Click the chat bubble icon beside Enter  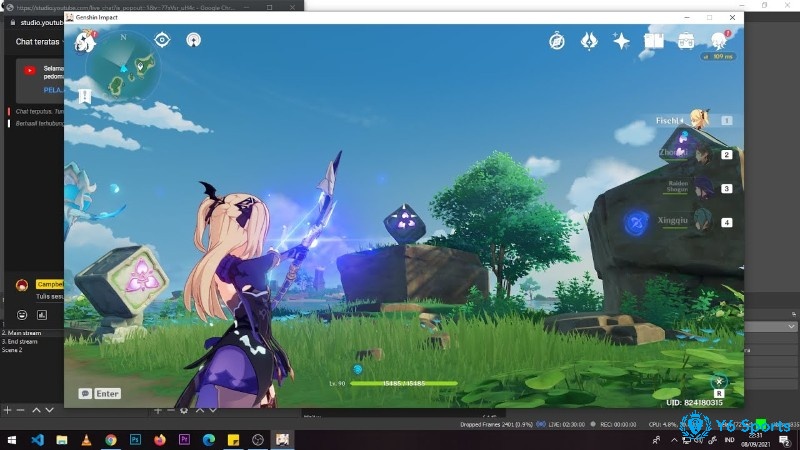pyautogui.click(x=85, y=393)
